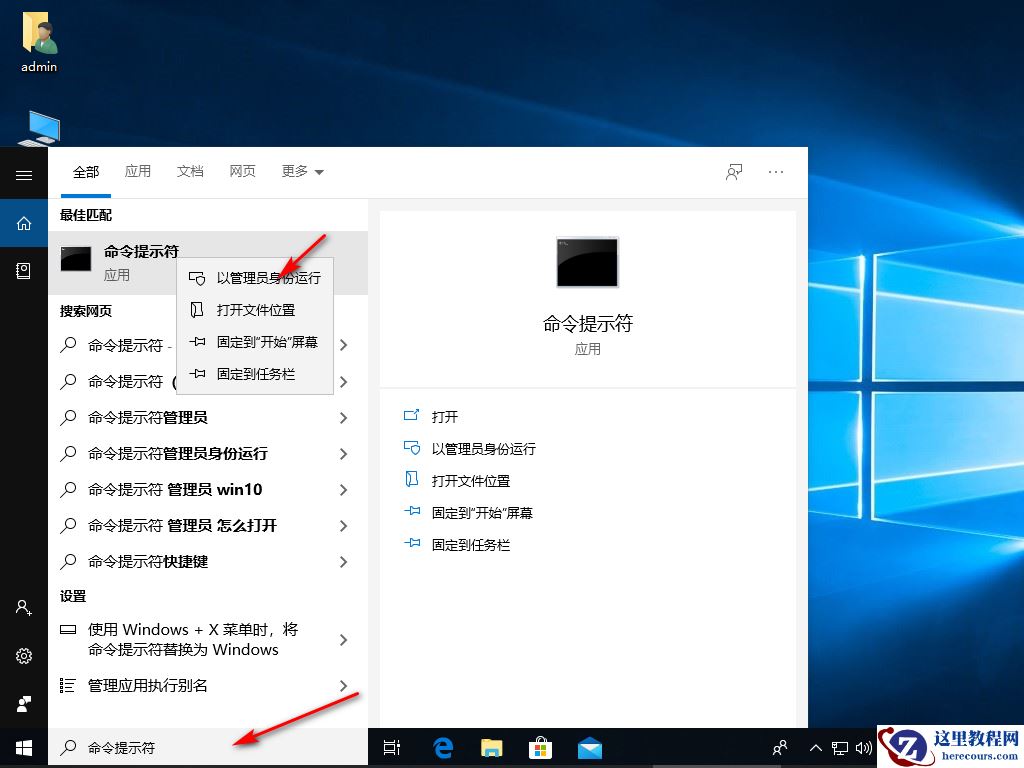
Task: Choose 以管理员身份运行 from the context menu
Action: point(270,278)
